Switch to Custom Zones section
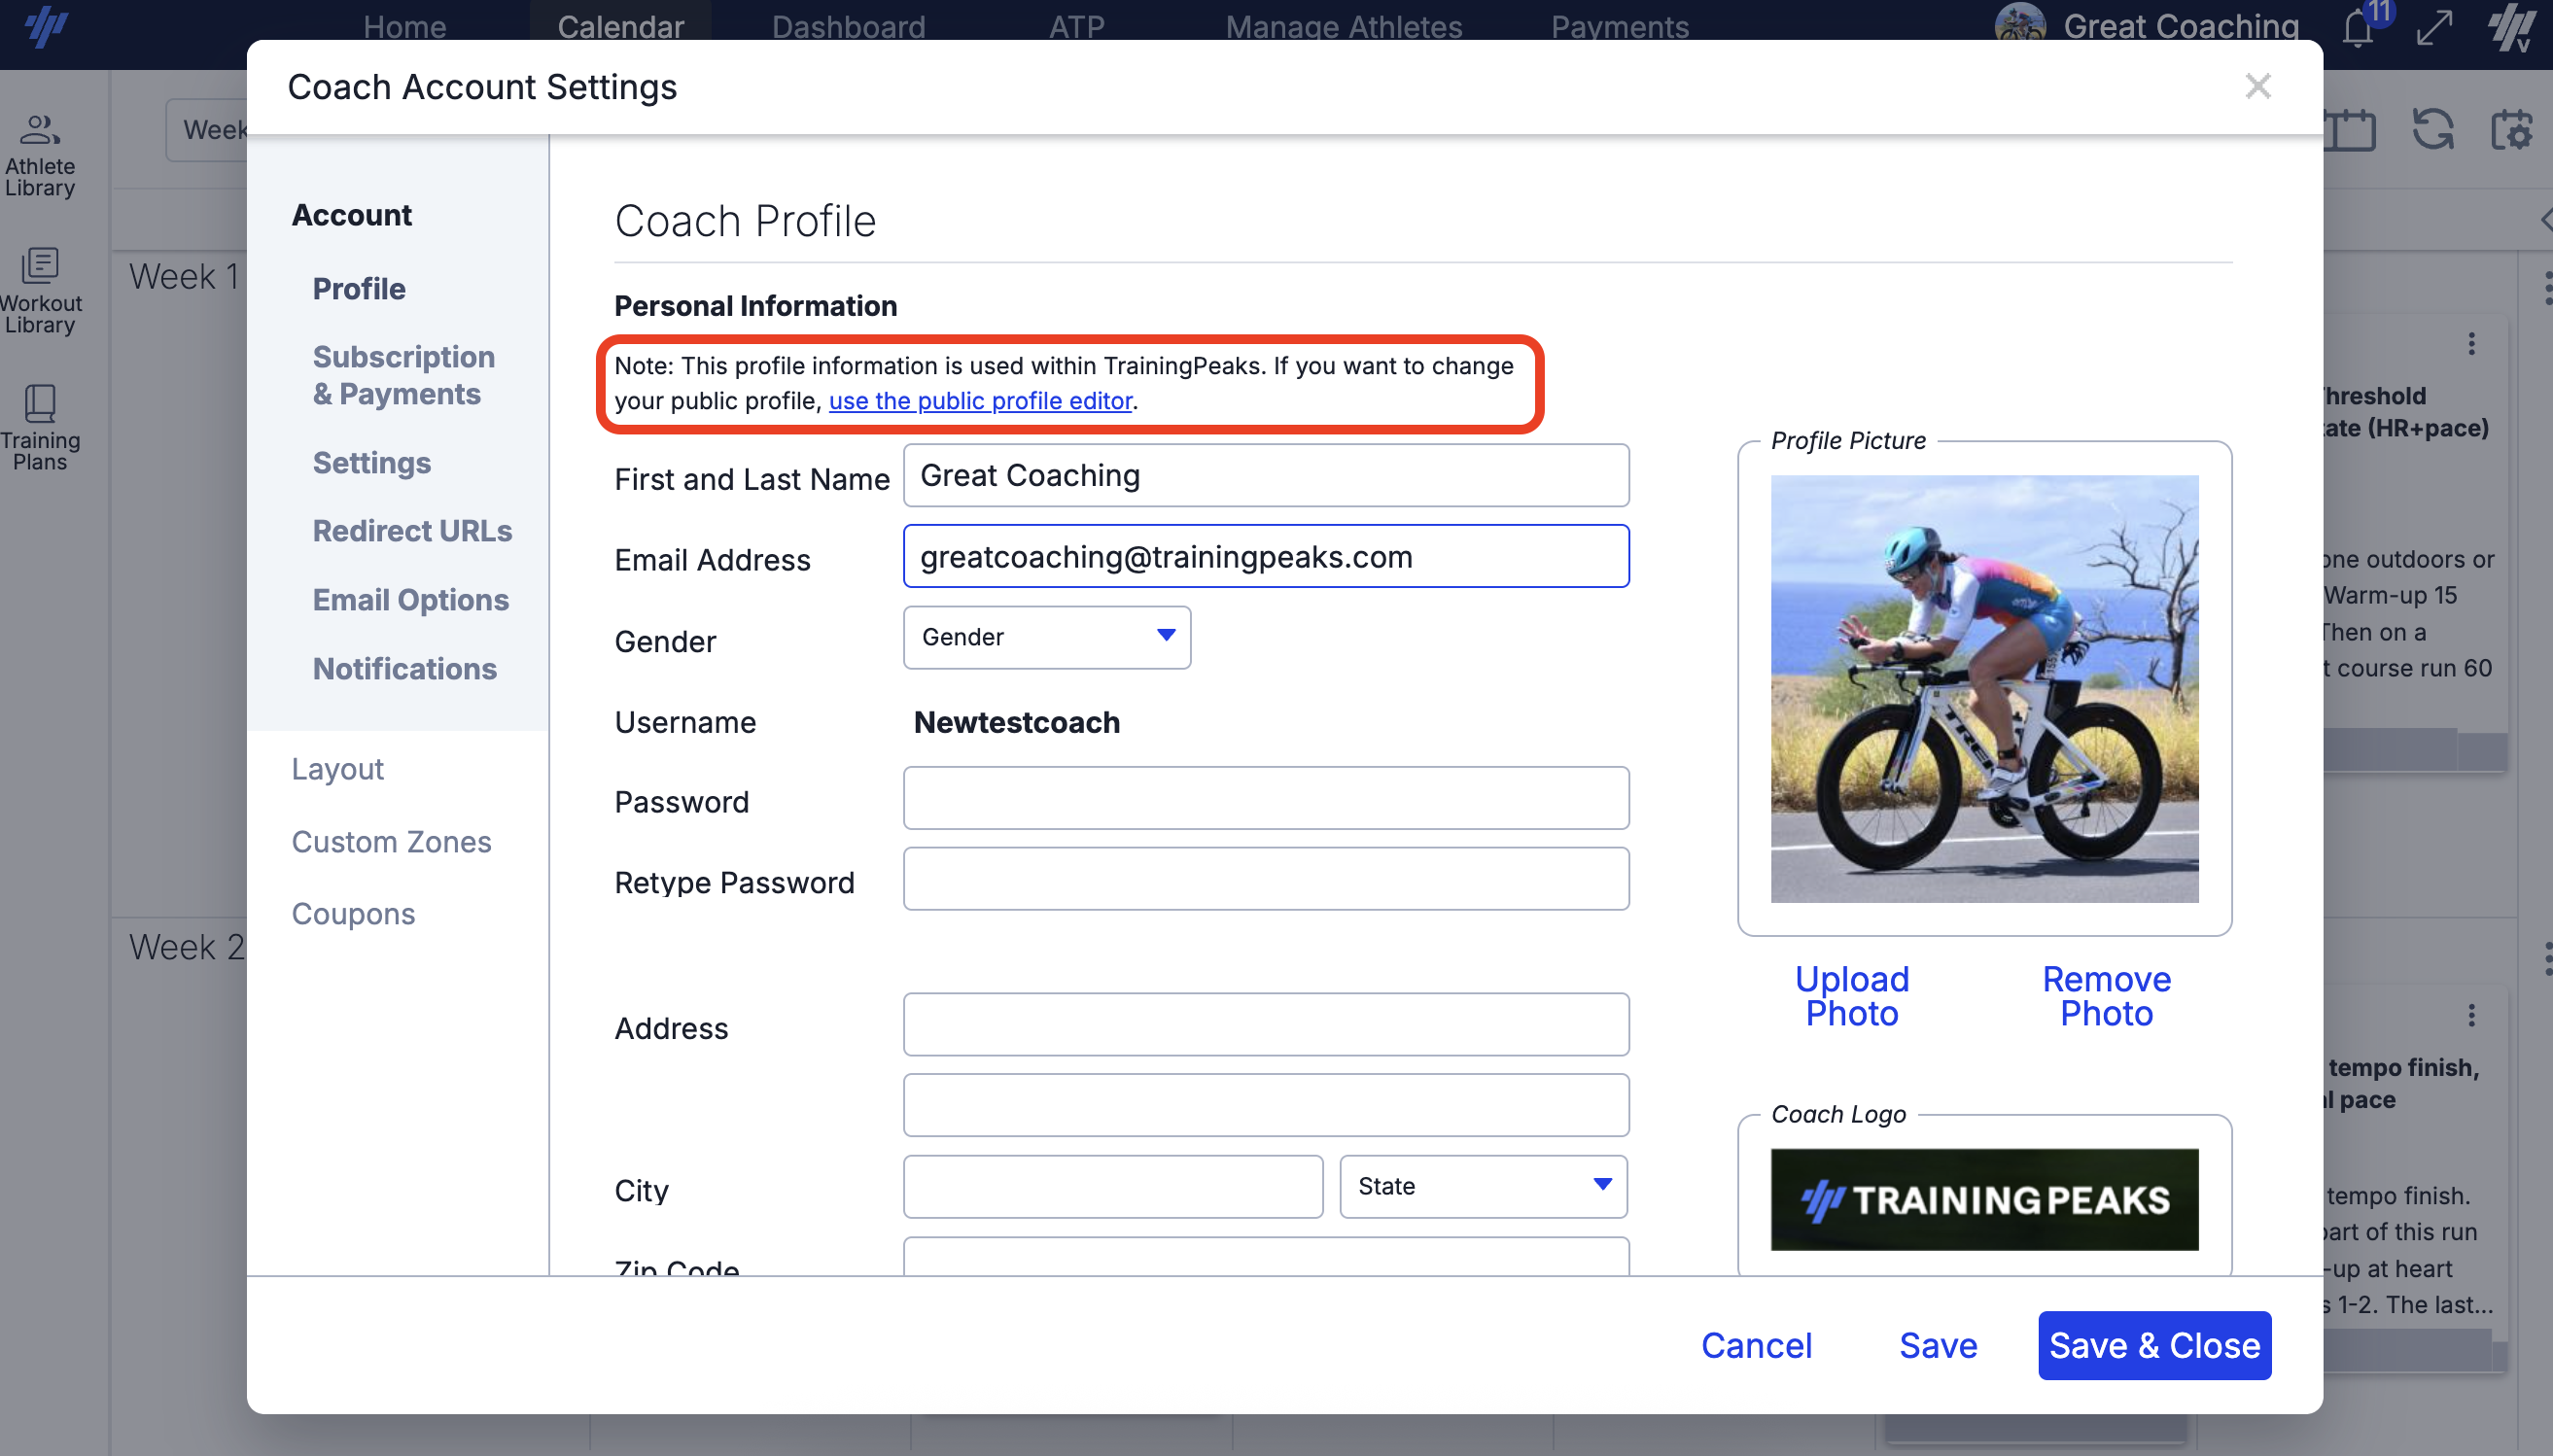The width and height of the screenshot is (2553, 1456). pyautogui.click(x=391, y=842)
